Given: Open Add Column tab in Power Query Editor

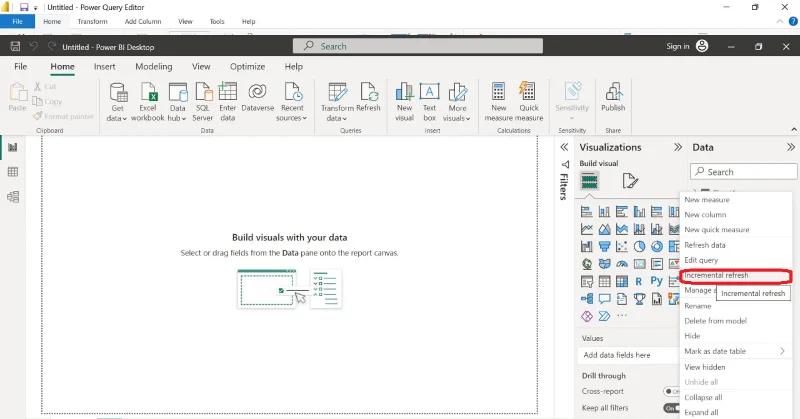Looking at the screenshot, I should coord(143,21).
